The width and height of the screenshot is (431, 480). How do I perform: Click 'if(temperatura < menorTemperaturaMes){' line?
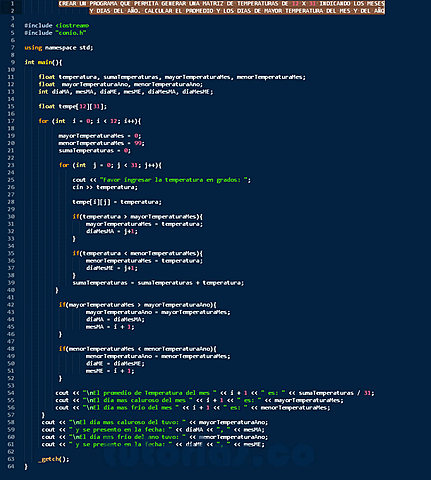click(138, 253)
